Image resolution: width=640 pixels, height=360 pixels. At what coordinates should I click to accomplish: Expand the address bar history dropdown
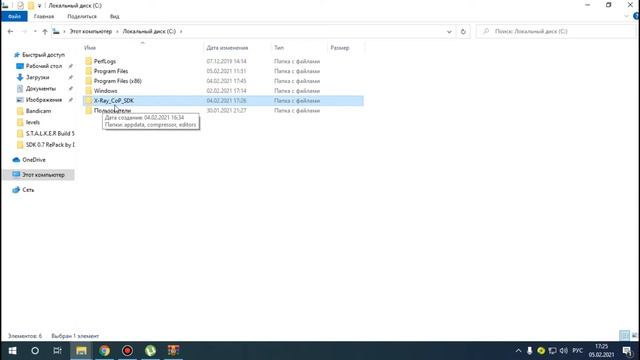(449, 31)
